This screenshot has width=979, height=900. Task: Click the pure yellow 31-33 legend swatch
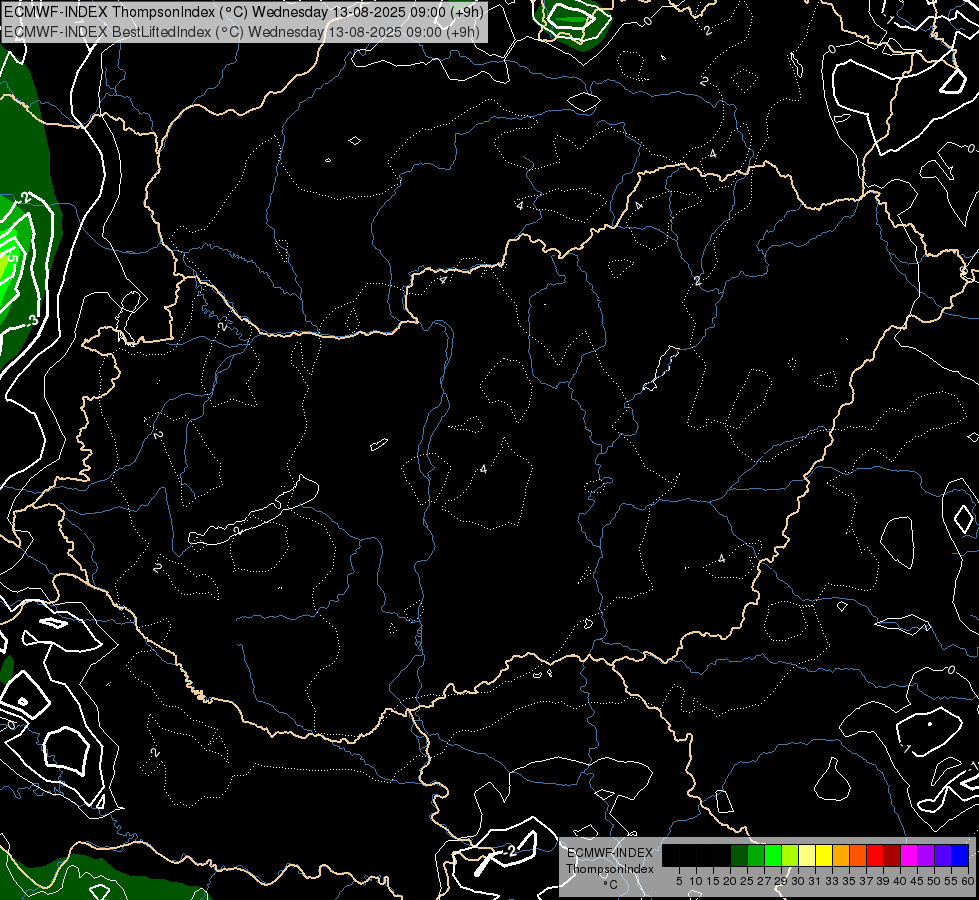[x=824, y=855]
